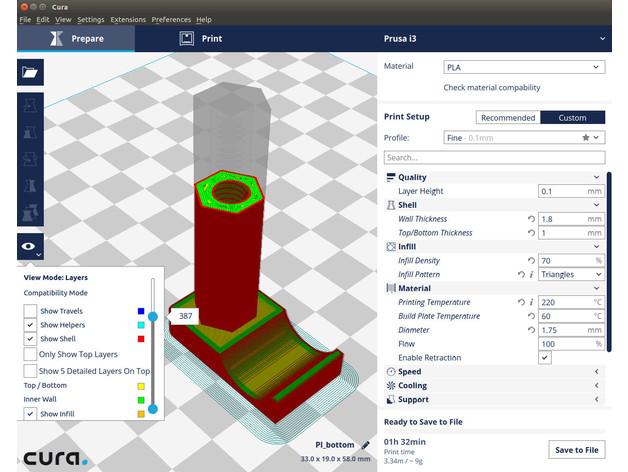Viewport: 628px width, 472px height.
Task: Enable Show 5 Detailed Layers On Top
Action: 30,371
